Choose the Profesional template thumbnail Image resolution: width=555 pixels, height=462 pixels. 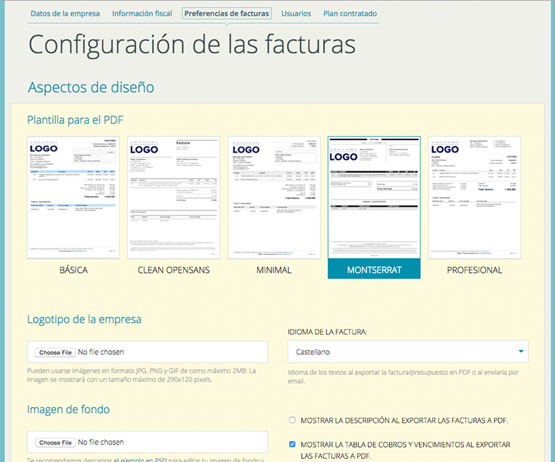[474, 197]
